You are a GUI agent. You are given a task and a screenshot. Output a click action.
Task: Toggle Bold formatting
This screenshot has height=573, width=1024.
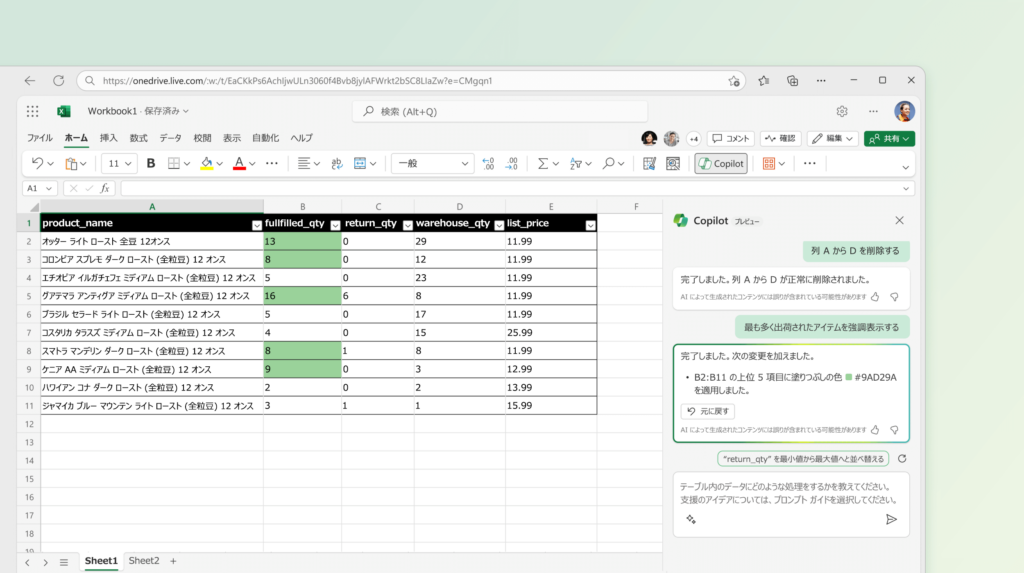151,163
